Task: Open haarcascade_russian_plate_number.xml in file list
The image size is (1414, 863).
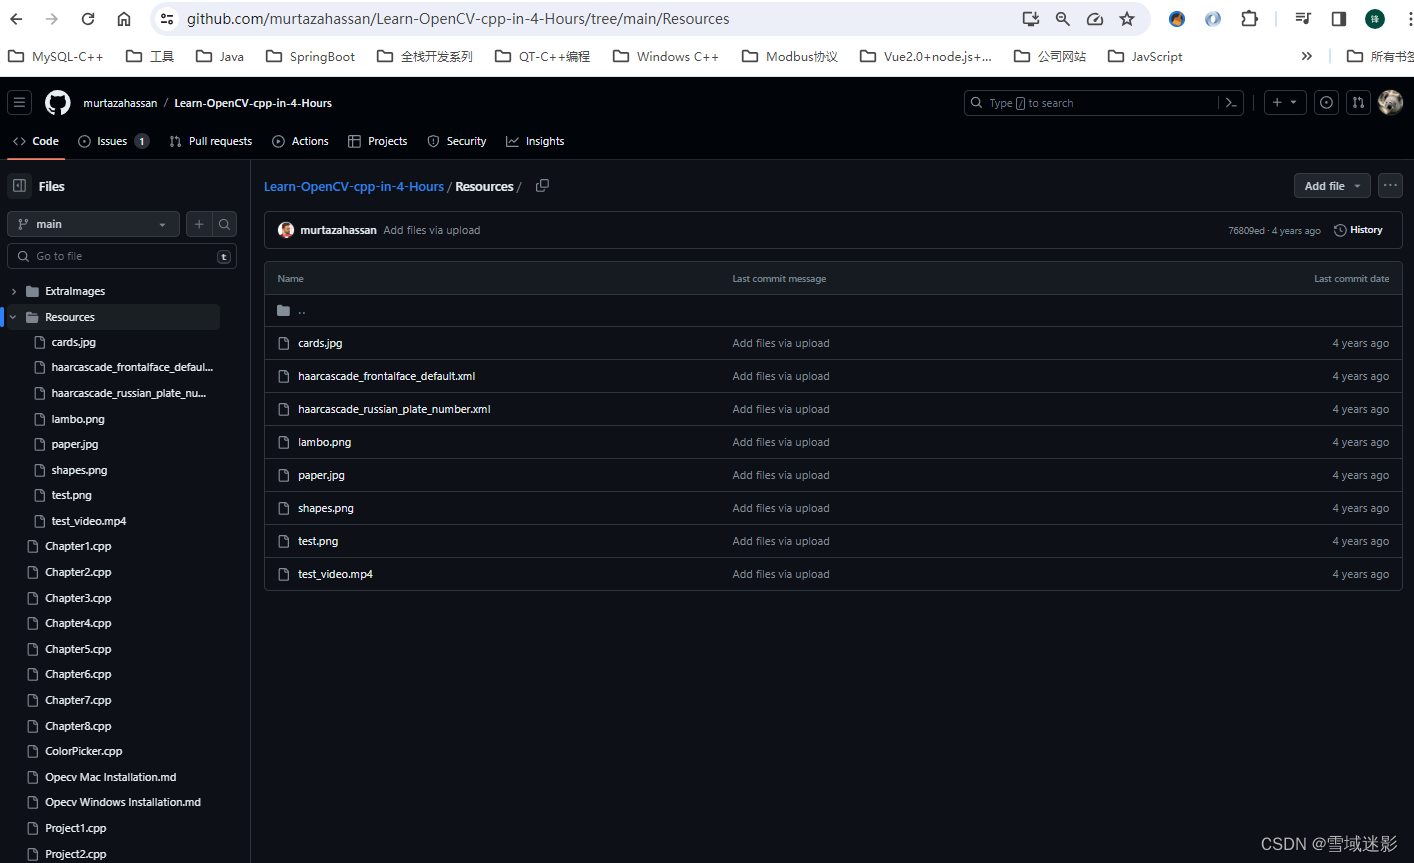Action: (x=394, y=409)
